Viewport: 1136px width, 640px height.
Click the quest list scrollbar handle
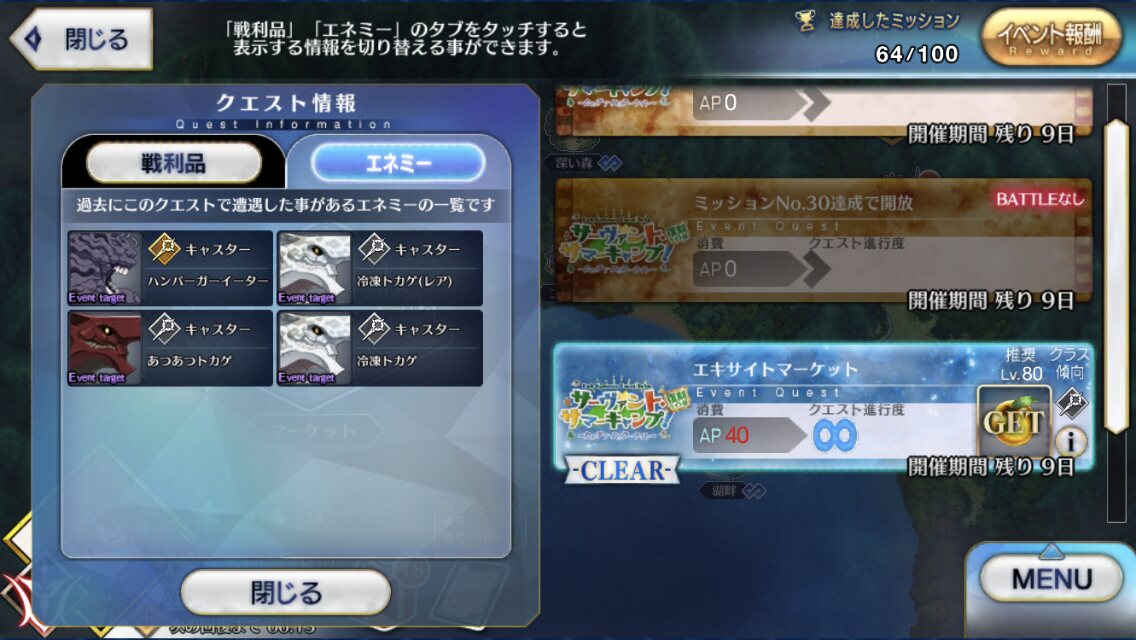tap(1116, 276)
